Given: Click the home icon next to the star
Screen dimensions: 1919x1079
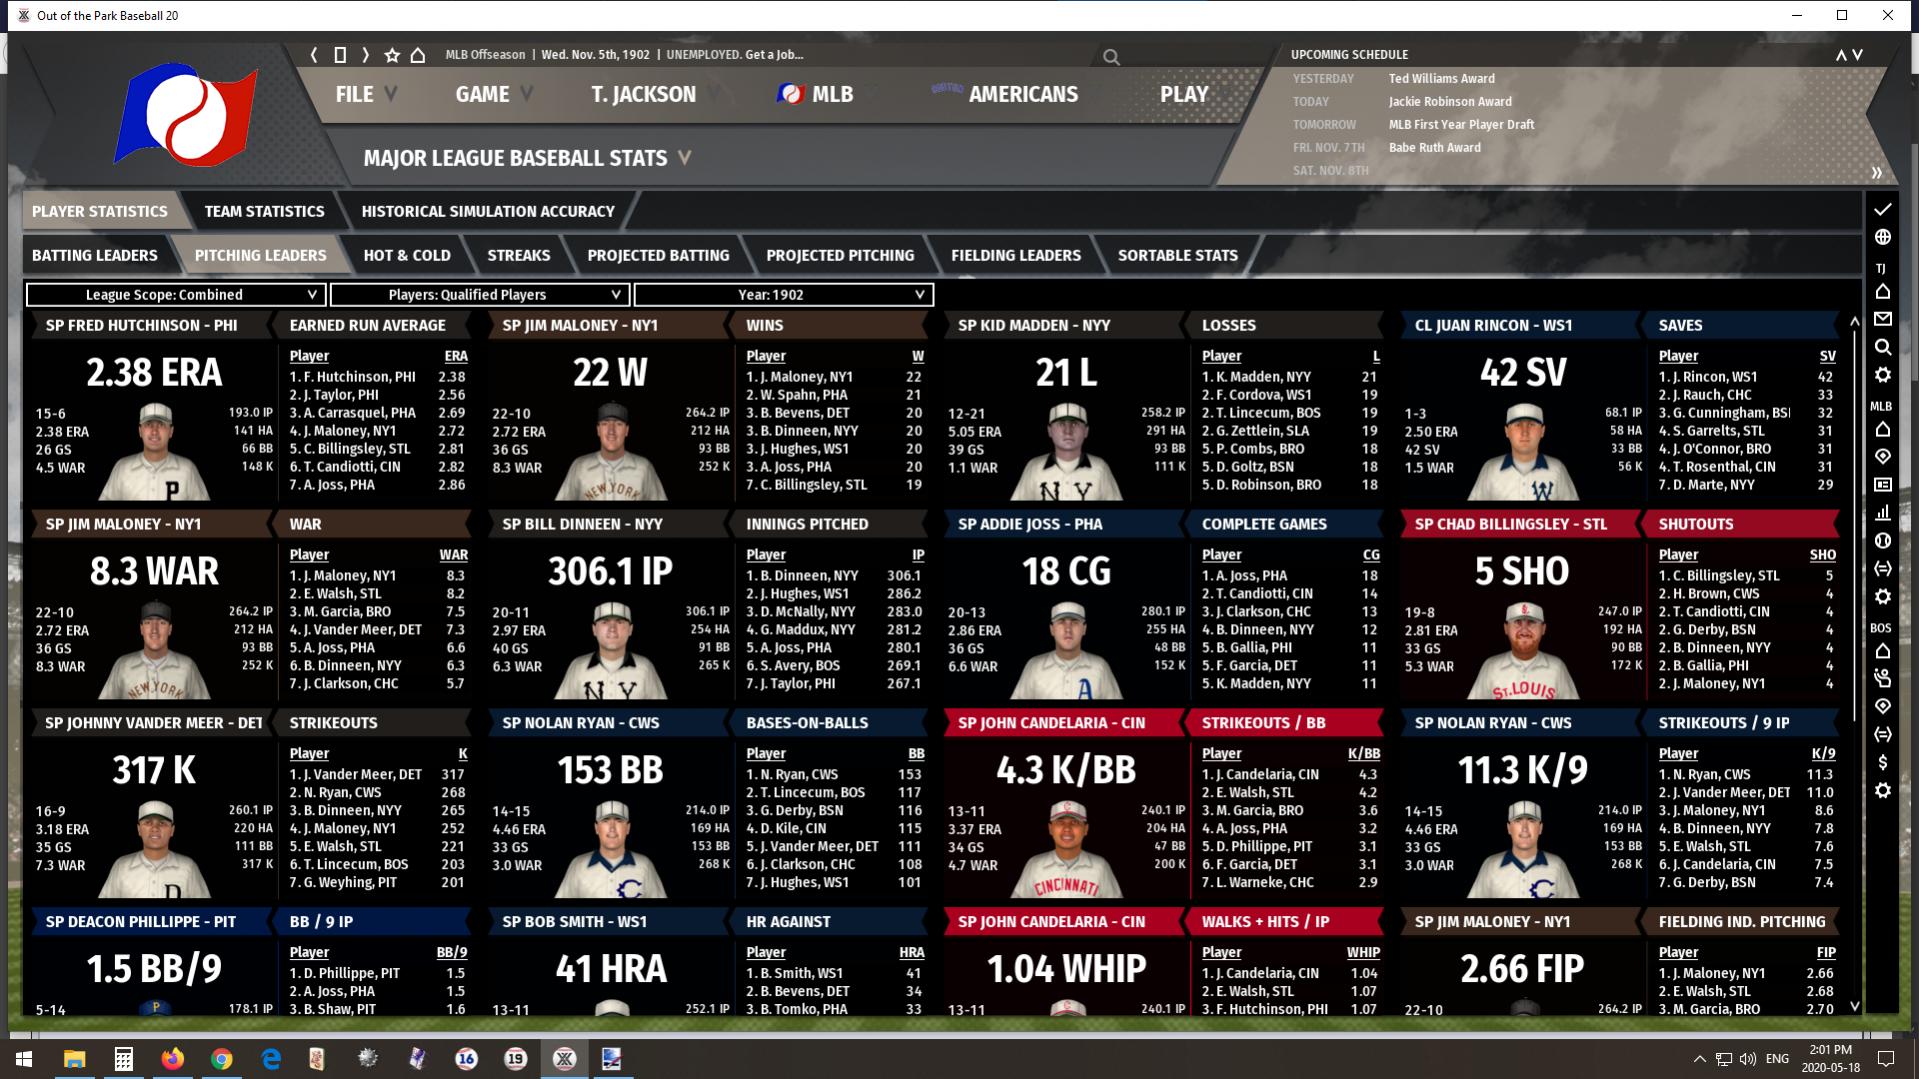Looking at the screenshot, I should tap(418, 55).
